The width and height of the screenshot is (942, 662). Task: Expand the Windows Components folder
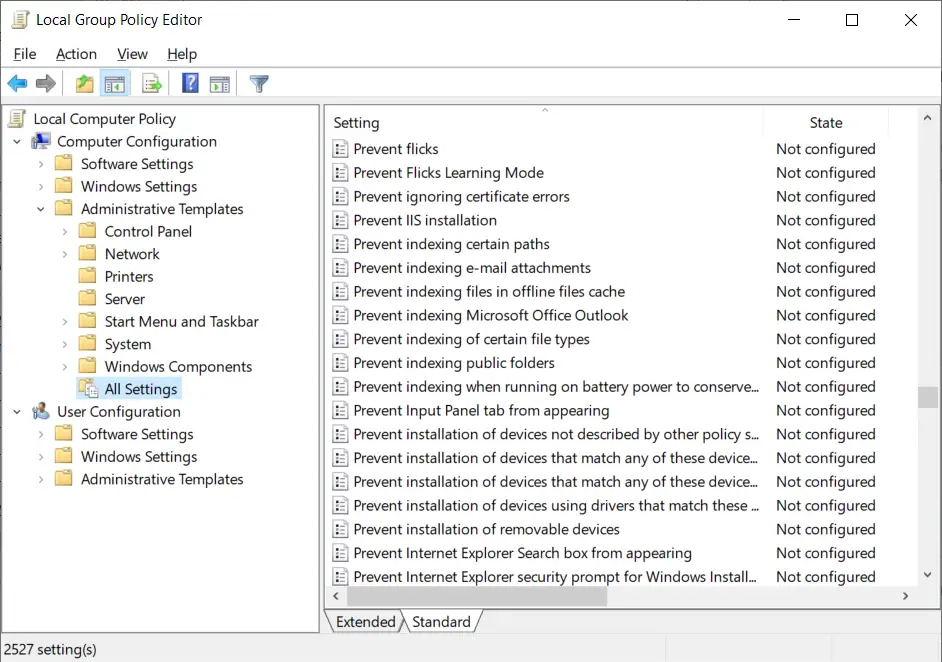click(65, 367)
